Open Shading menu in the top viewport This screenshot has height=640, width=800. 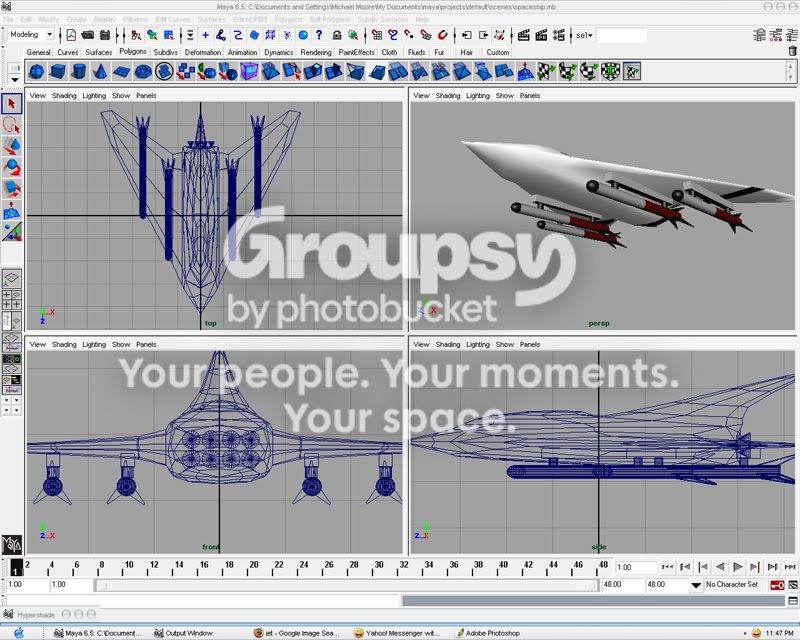[x=64, y=95]
